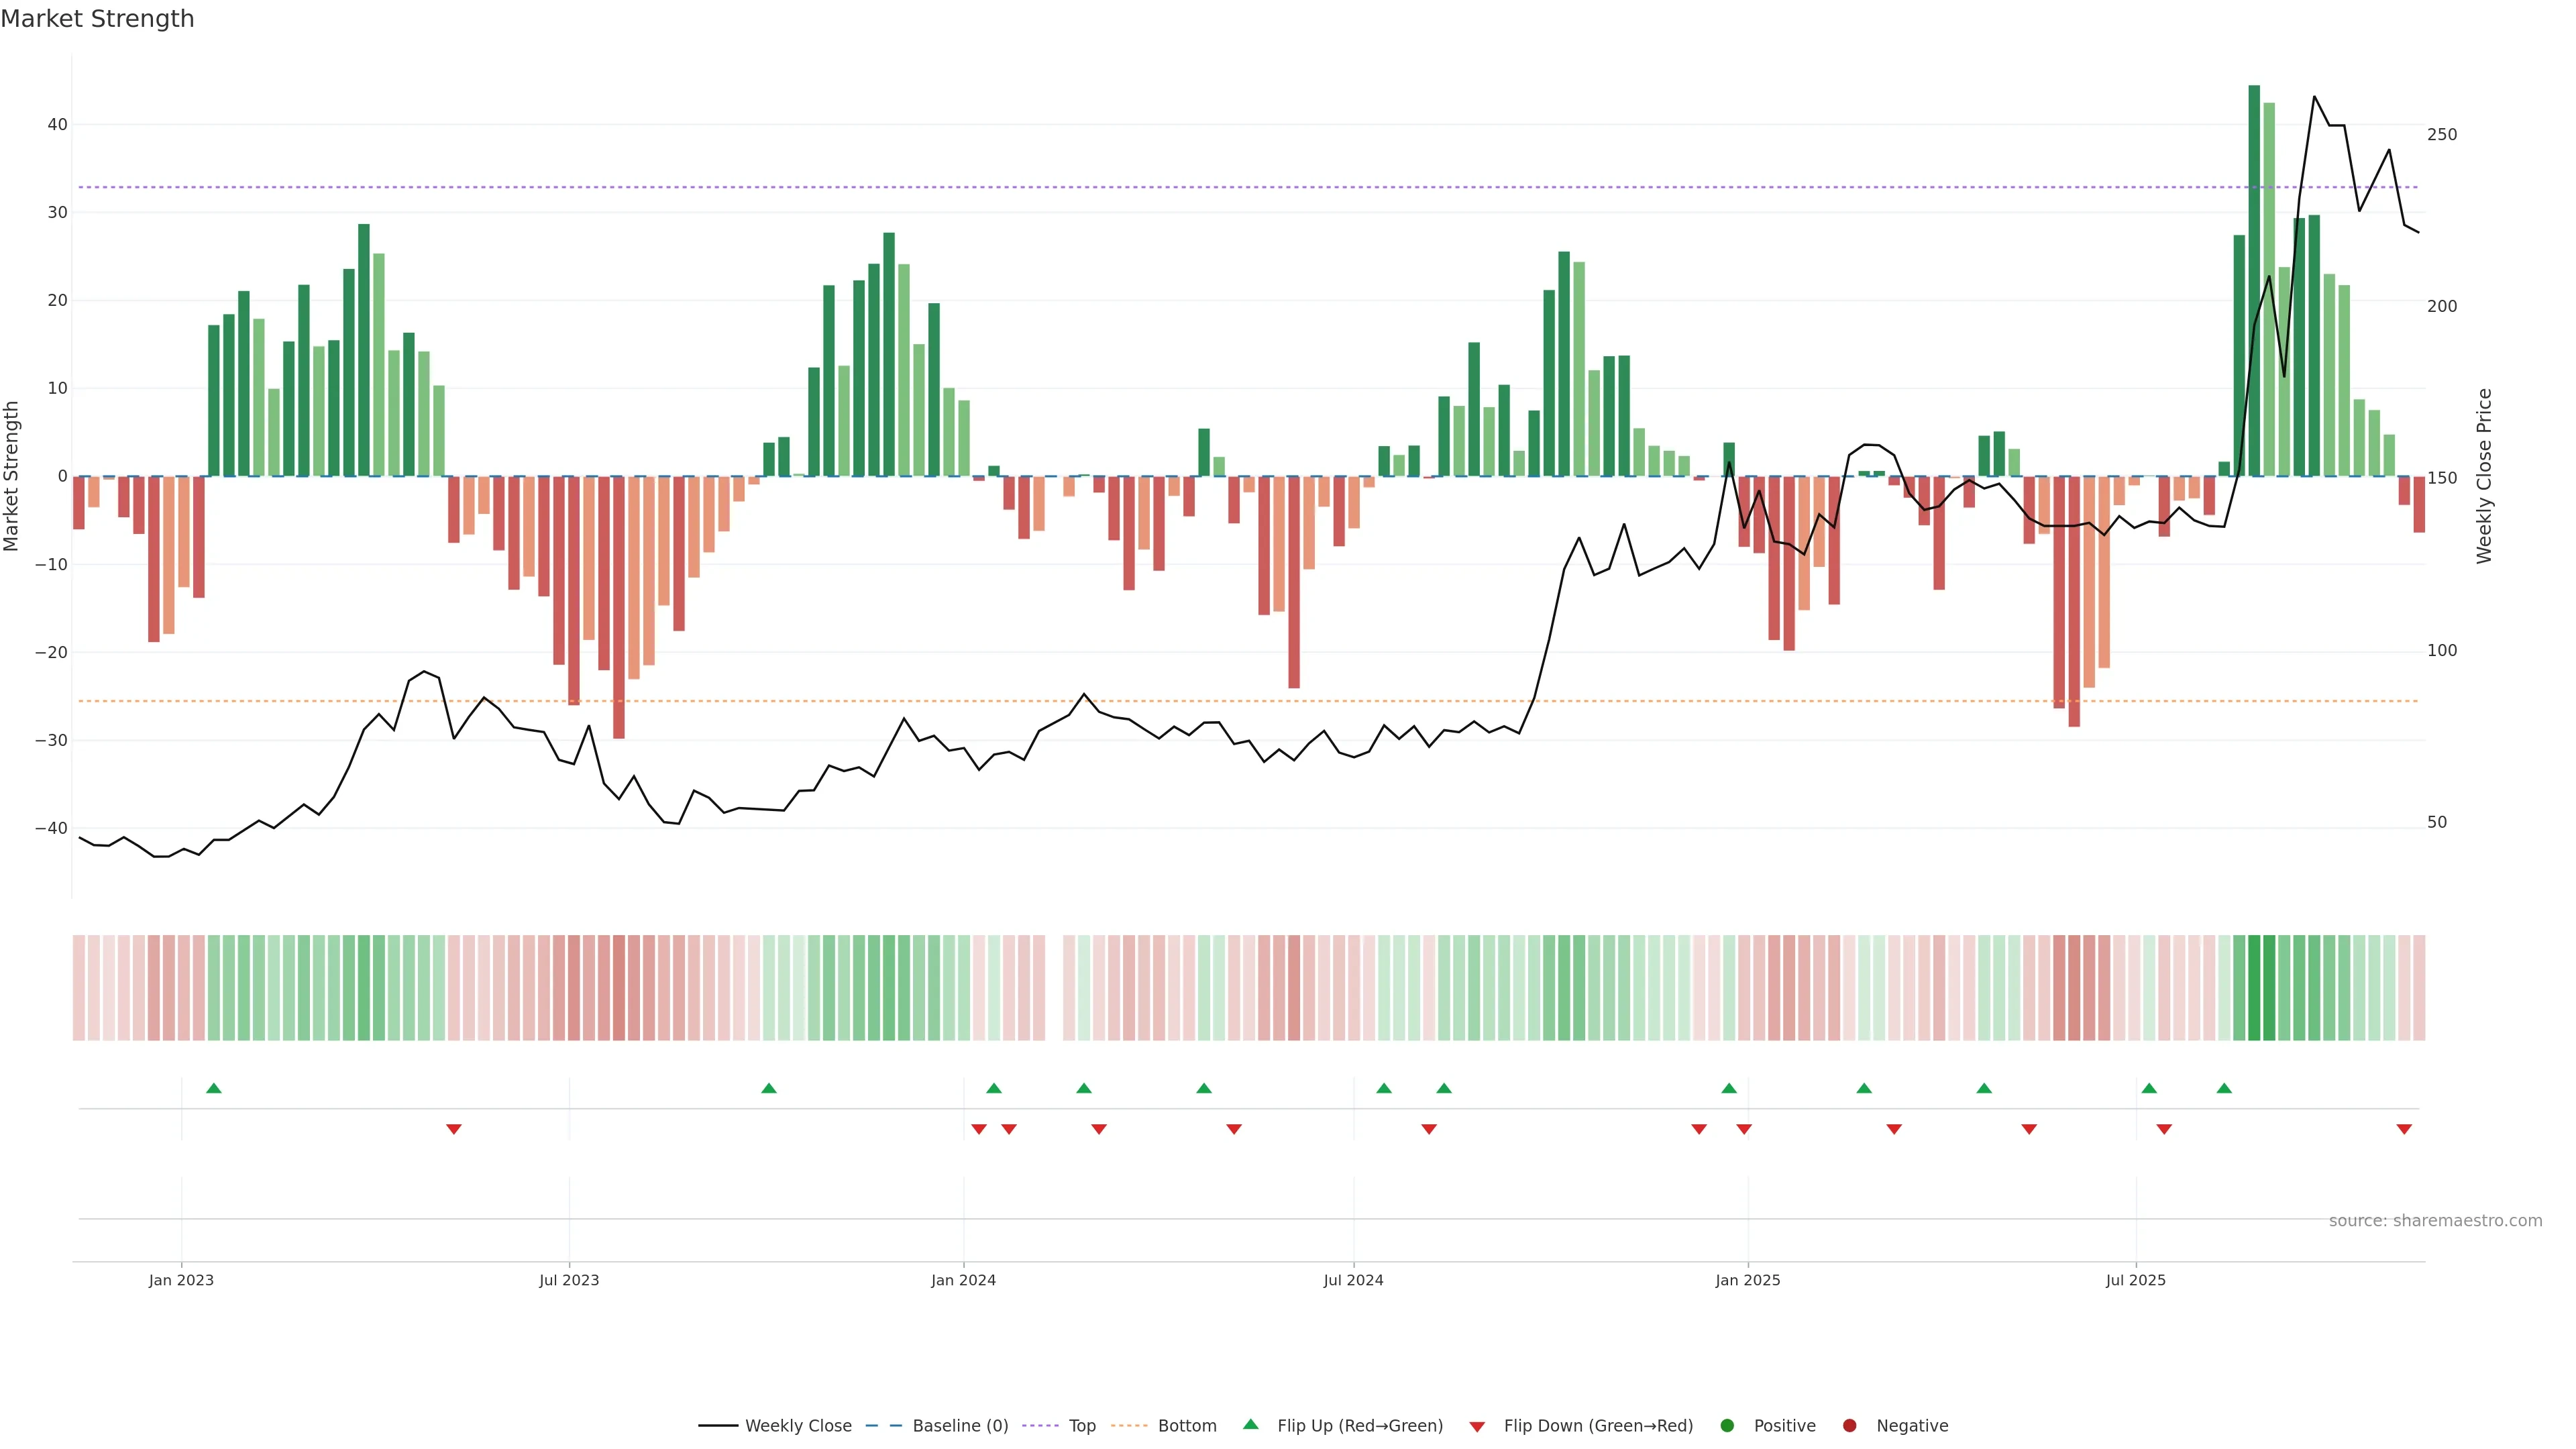Click the Jan 2024 x-axis label
Image resolution: width=2576 pixels, height=1449 pixels.
pyautogui.click(x=963, y=1280)
